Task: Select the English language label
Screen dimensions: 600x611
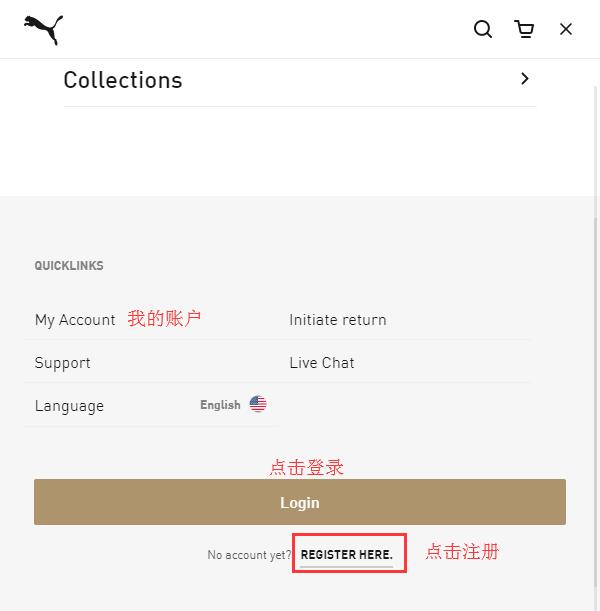Action: click(220, 405)
